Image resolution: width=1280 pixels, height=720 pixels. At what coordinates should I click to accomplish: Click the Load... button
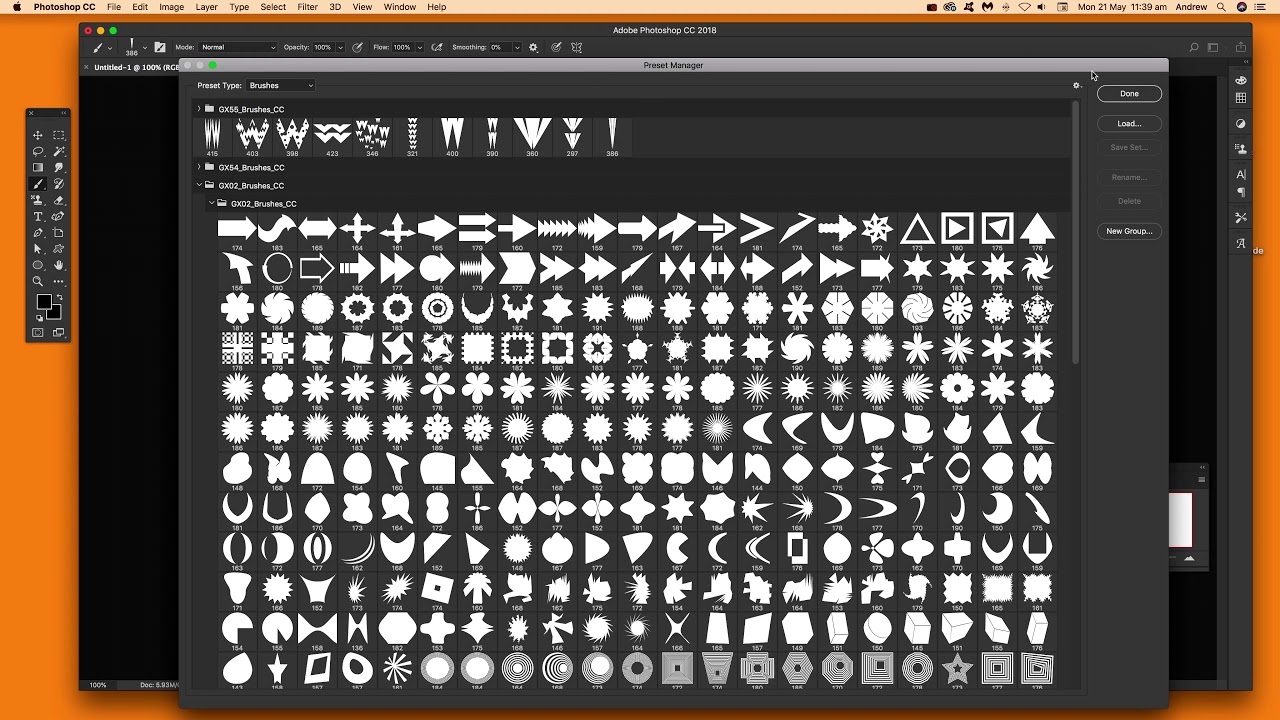pos(1129,124)
